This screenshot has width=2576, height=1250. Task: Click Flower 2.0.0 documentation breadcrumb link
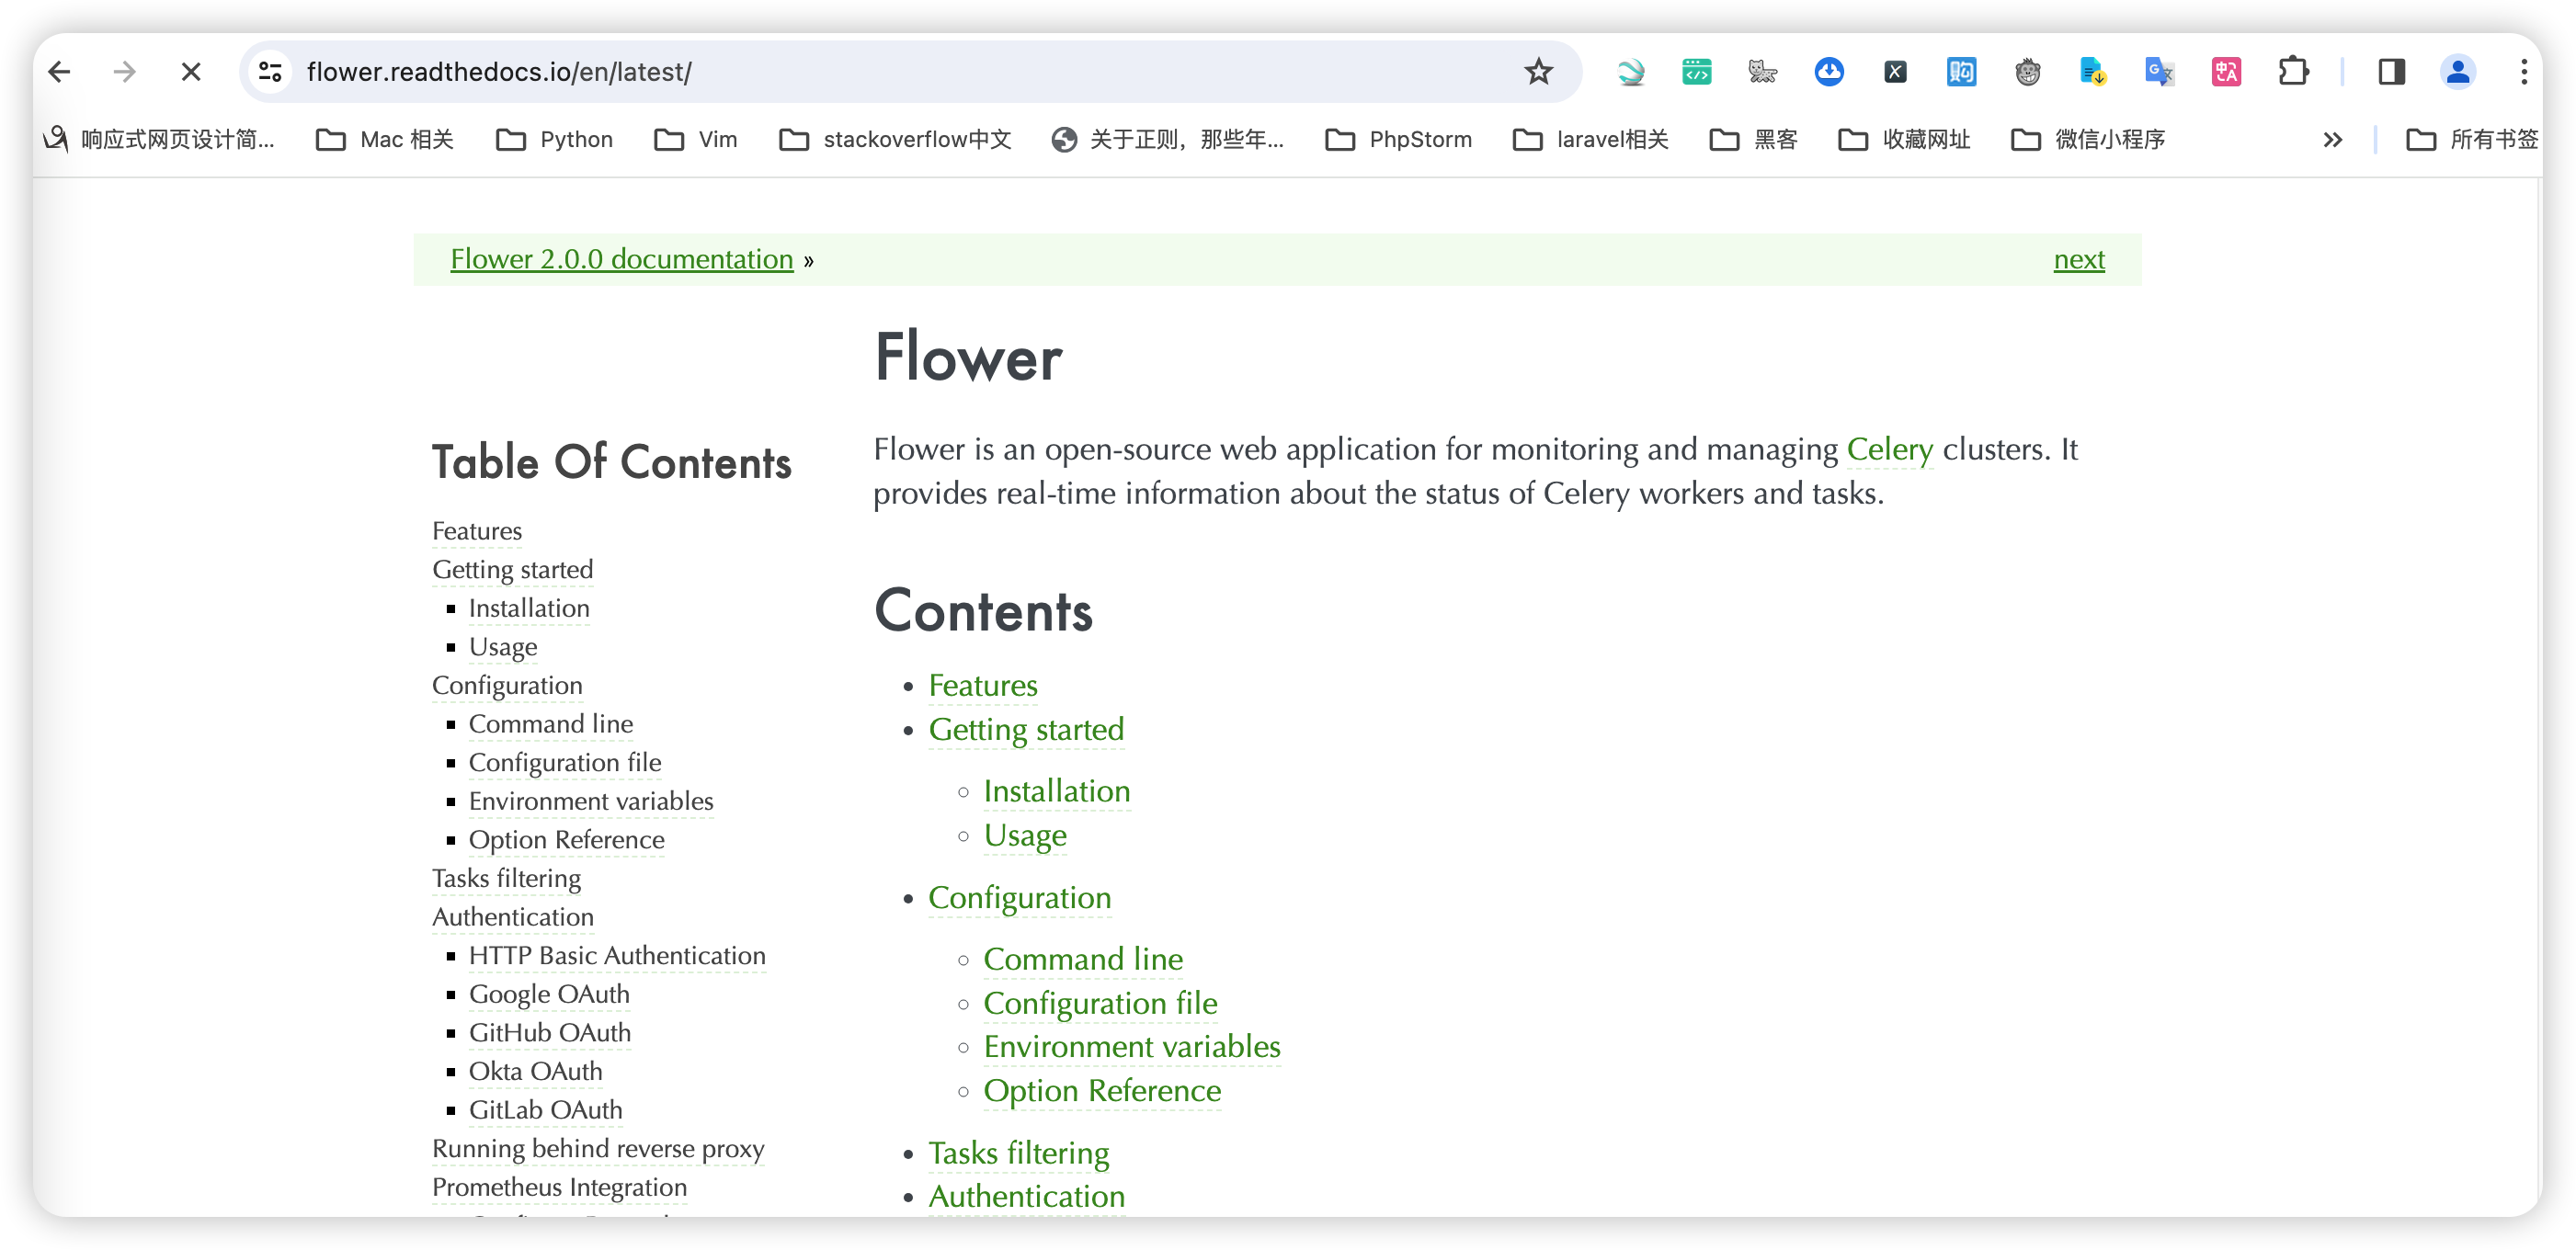pyautogui.click(x=621, y=259)
